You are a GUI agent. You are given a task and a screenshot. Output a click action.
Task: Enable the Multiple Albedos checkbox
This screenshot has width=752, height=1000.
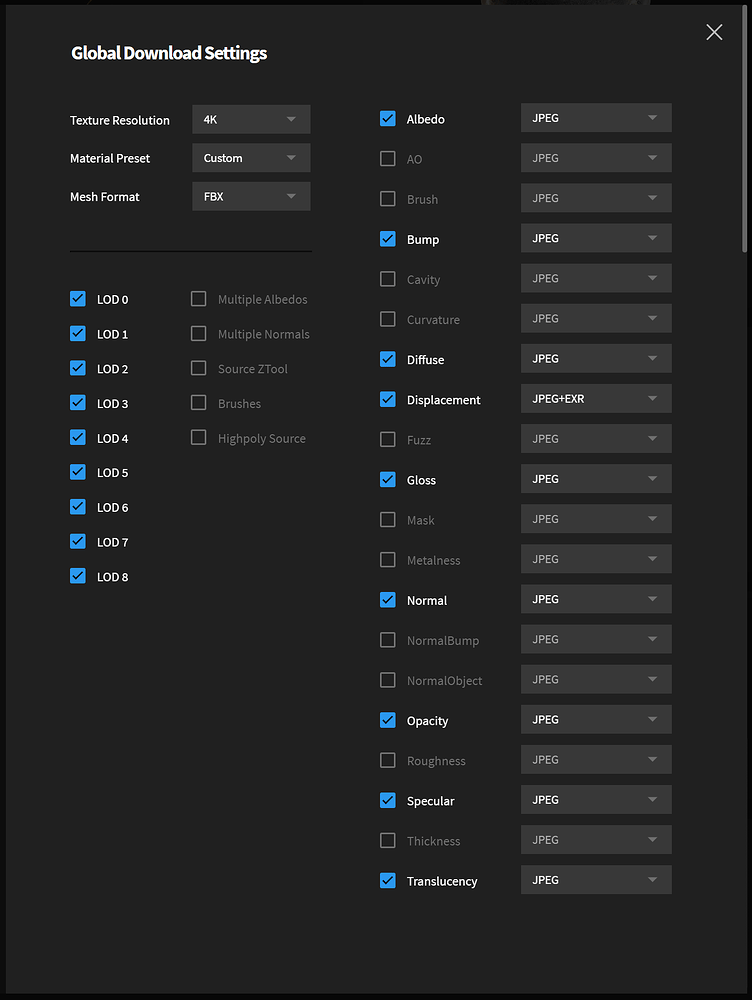199,299
